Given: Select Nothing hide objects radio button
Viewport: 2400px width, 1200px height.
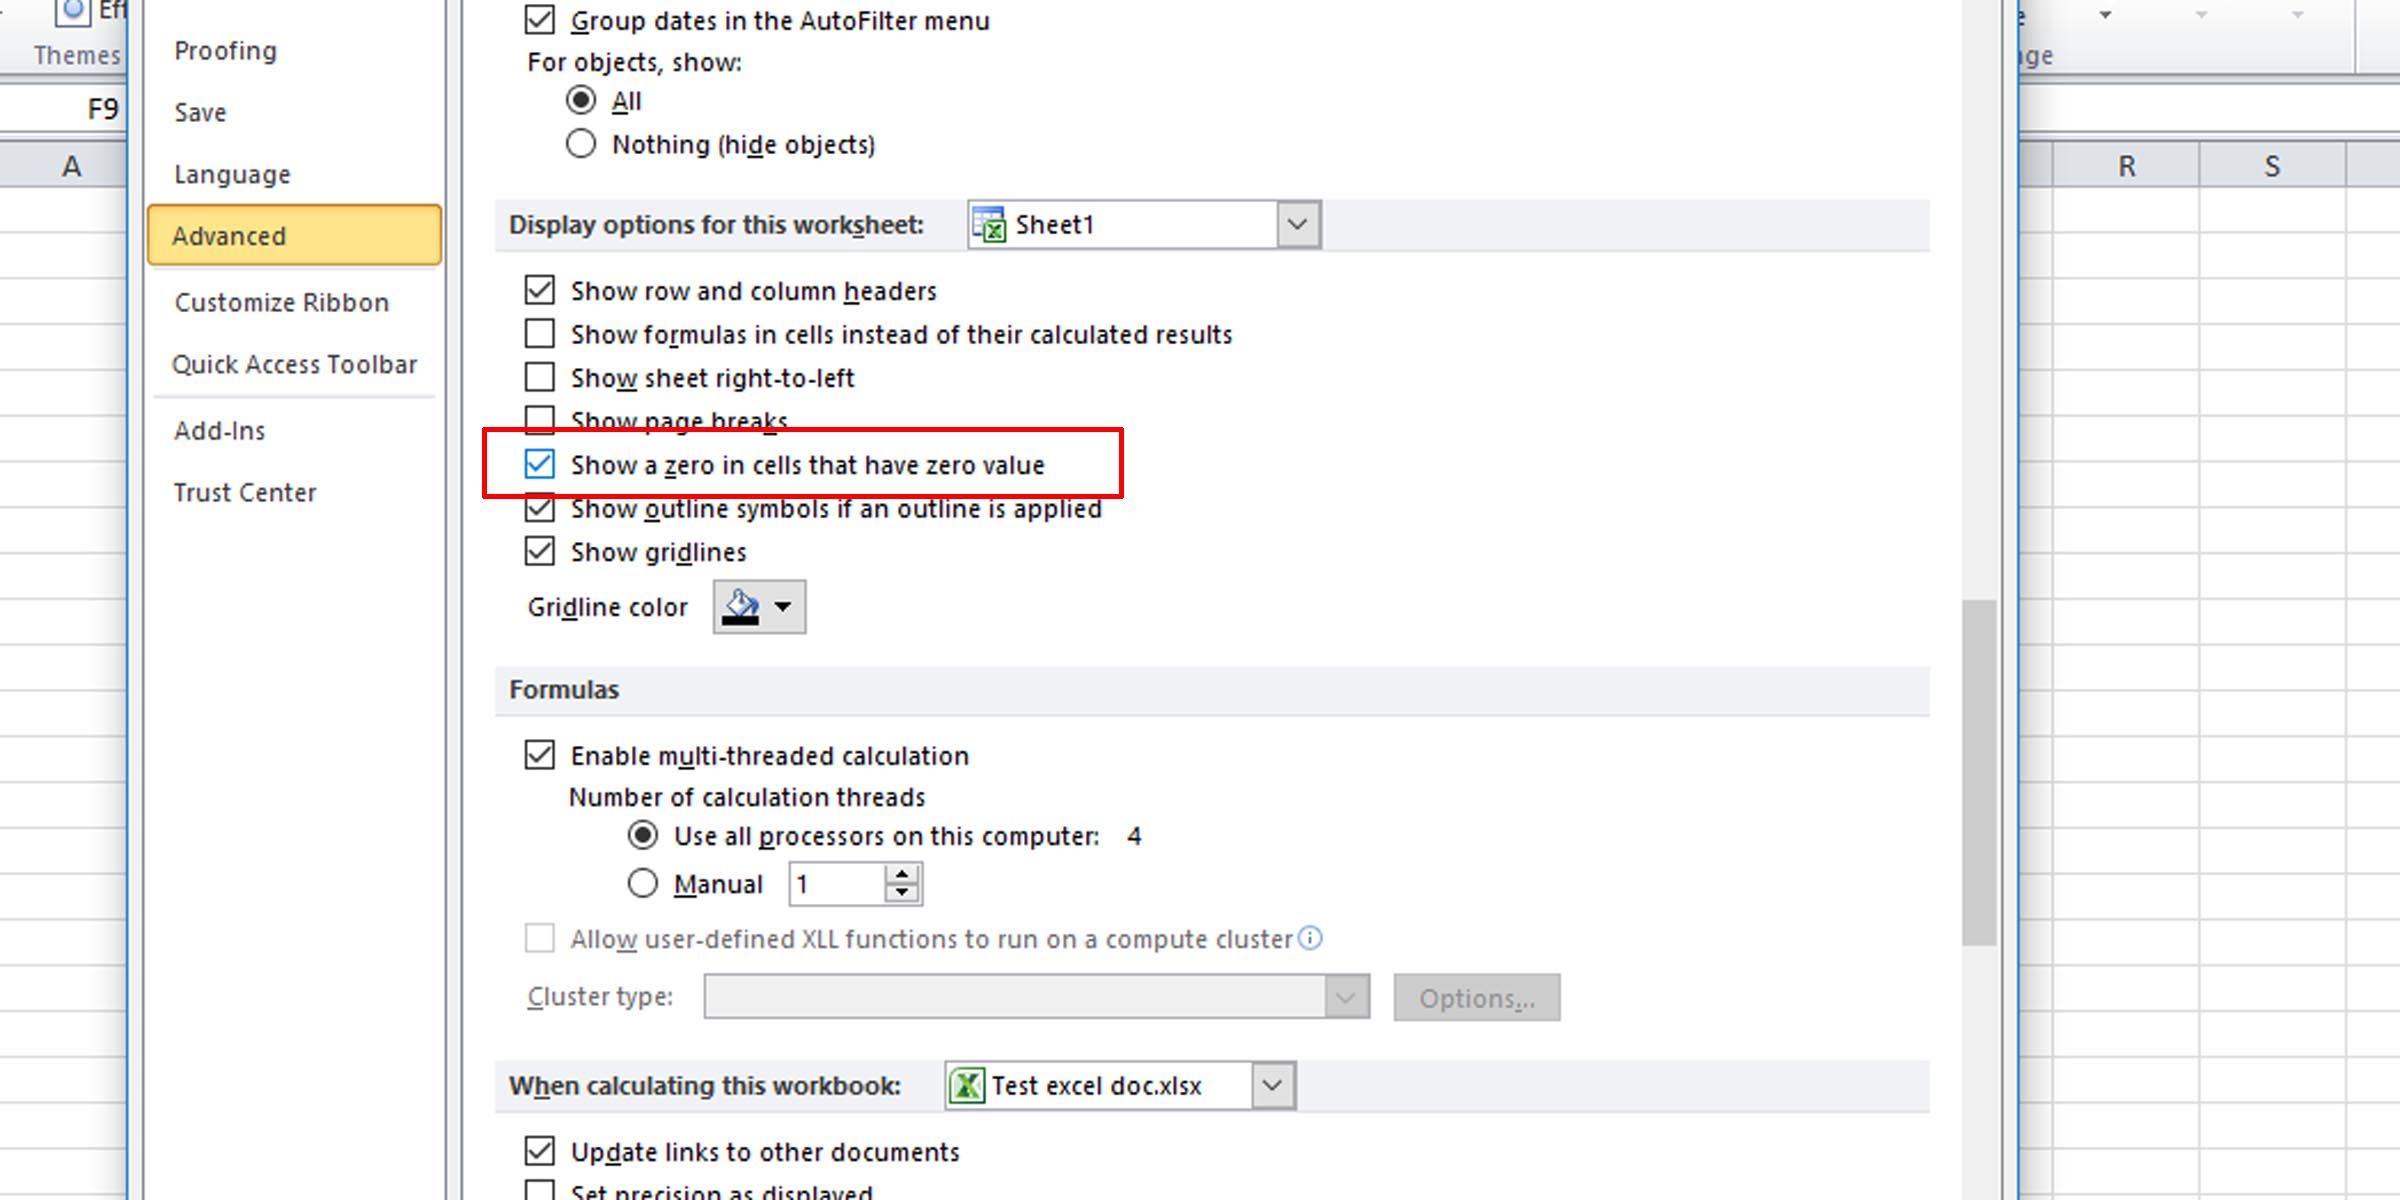Looking at the screenshot, I should tap(585, 144).
